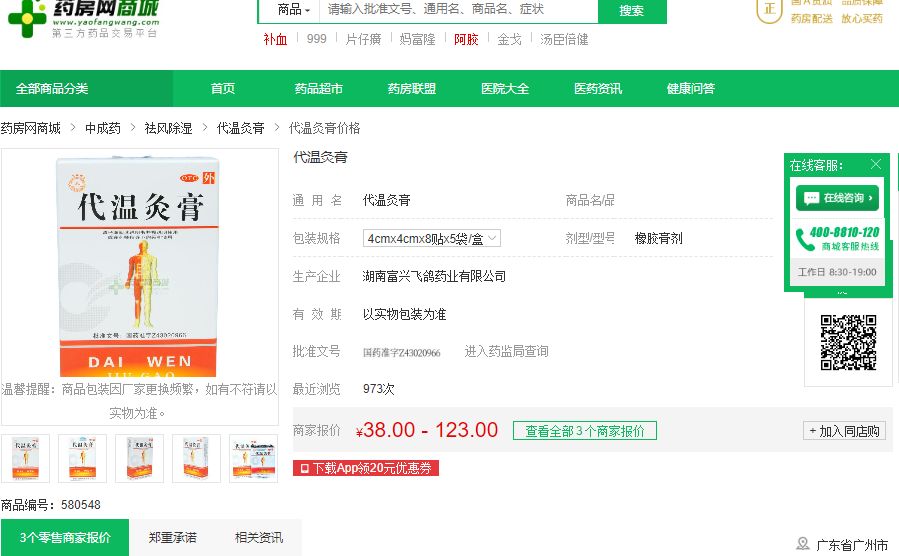Click the 药房网商城 green cross logo
This screenshot has height=556, width=899.
26,17
